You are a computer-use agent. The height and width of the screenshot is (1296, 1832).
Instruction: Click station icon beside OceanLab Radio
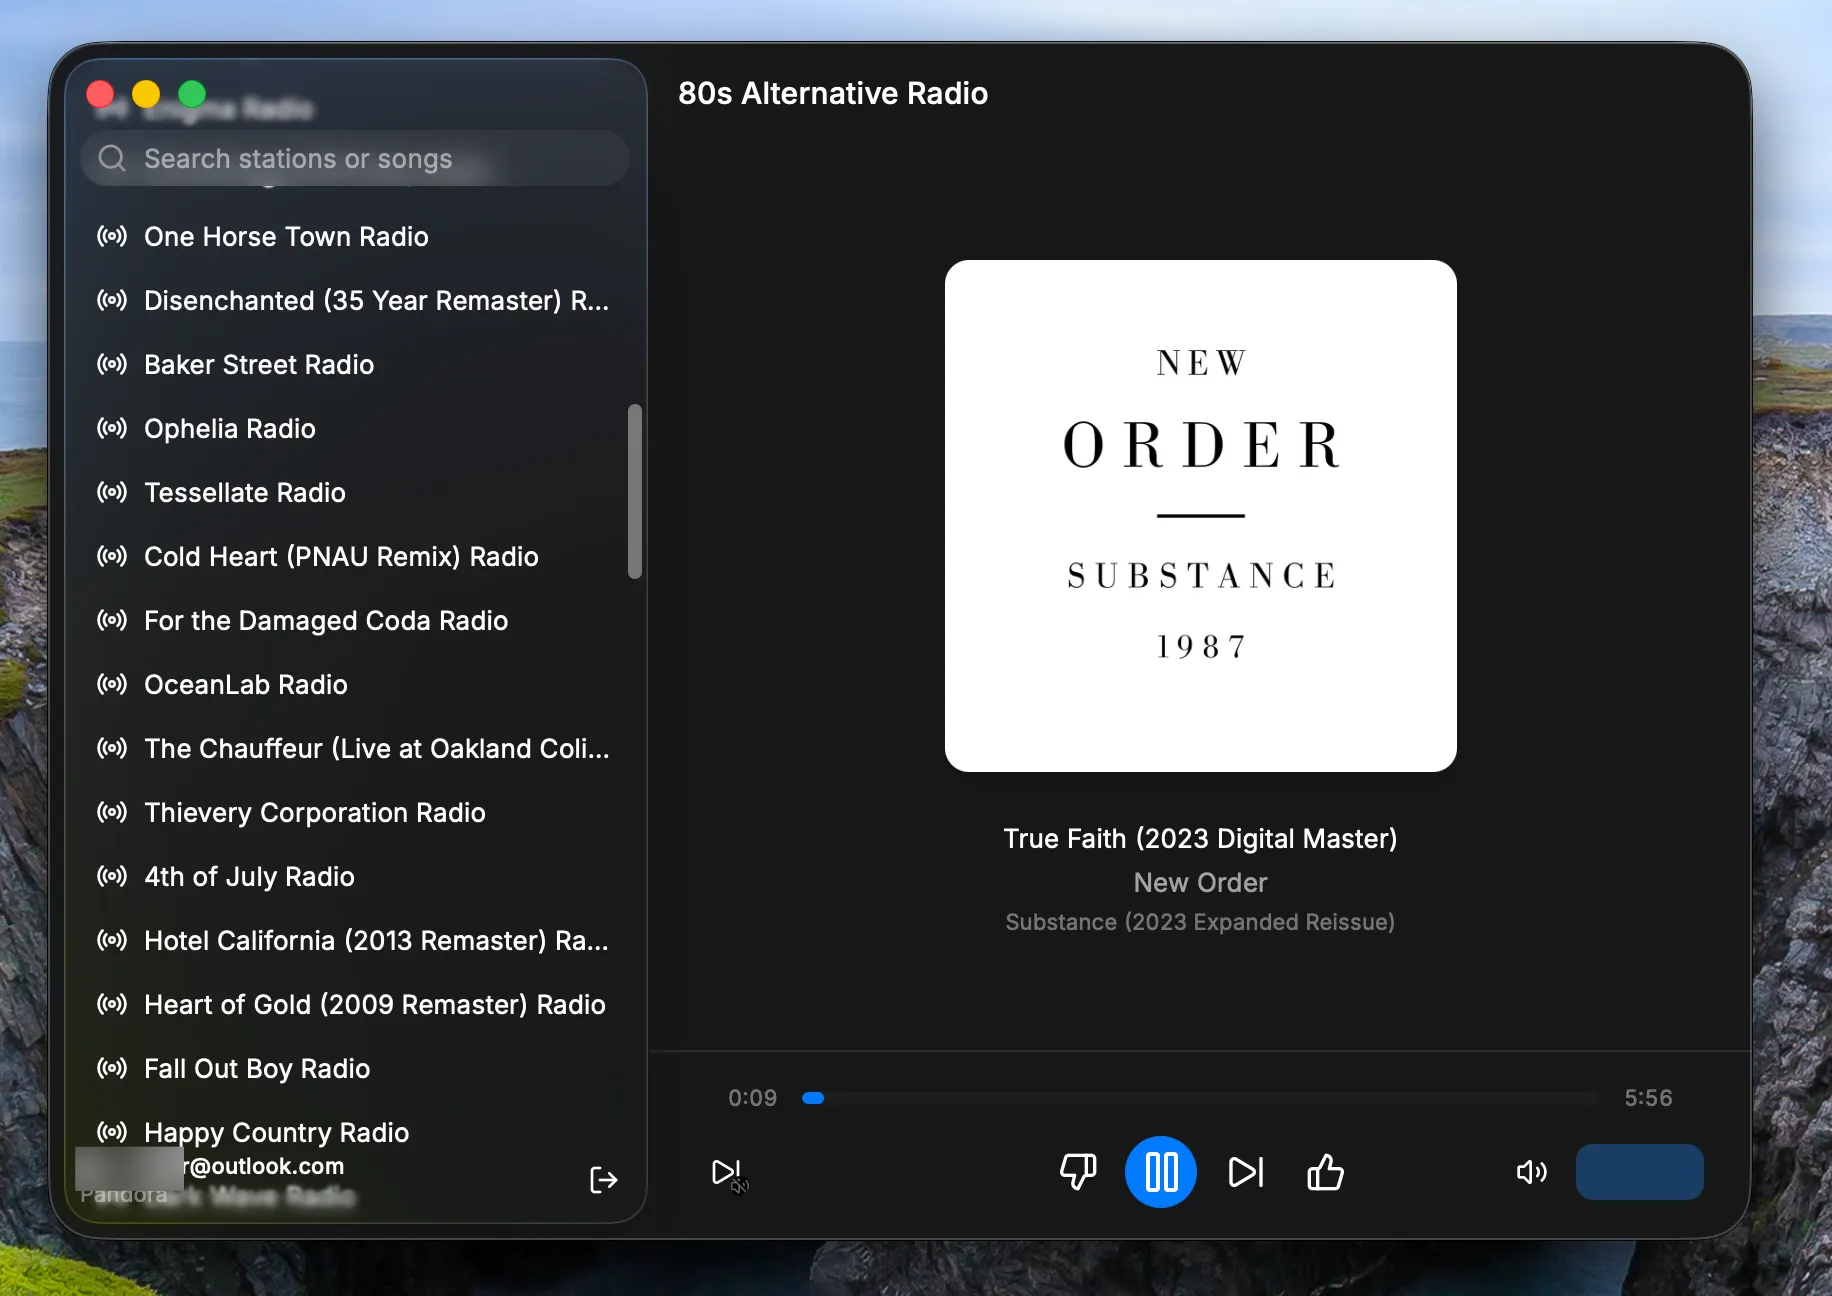tap(112, 684)
